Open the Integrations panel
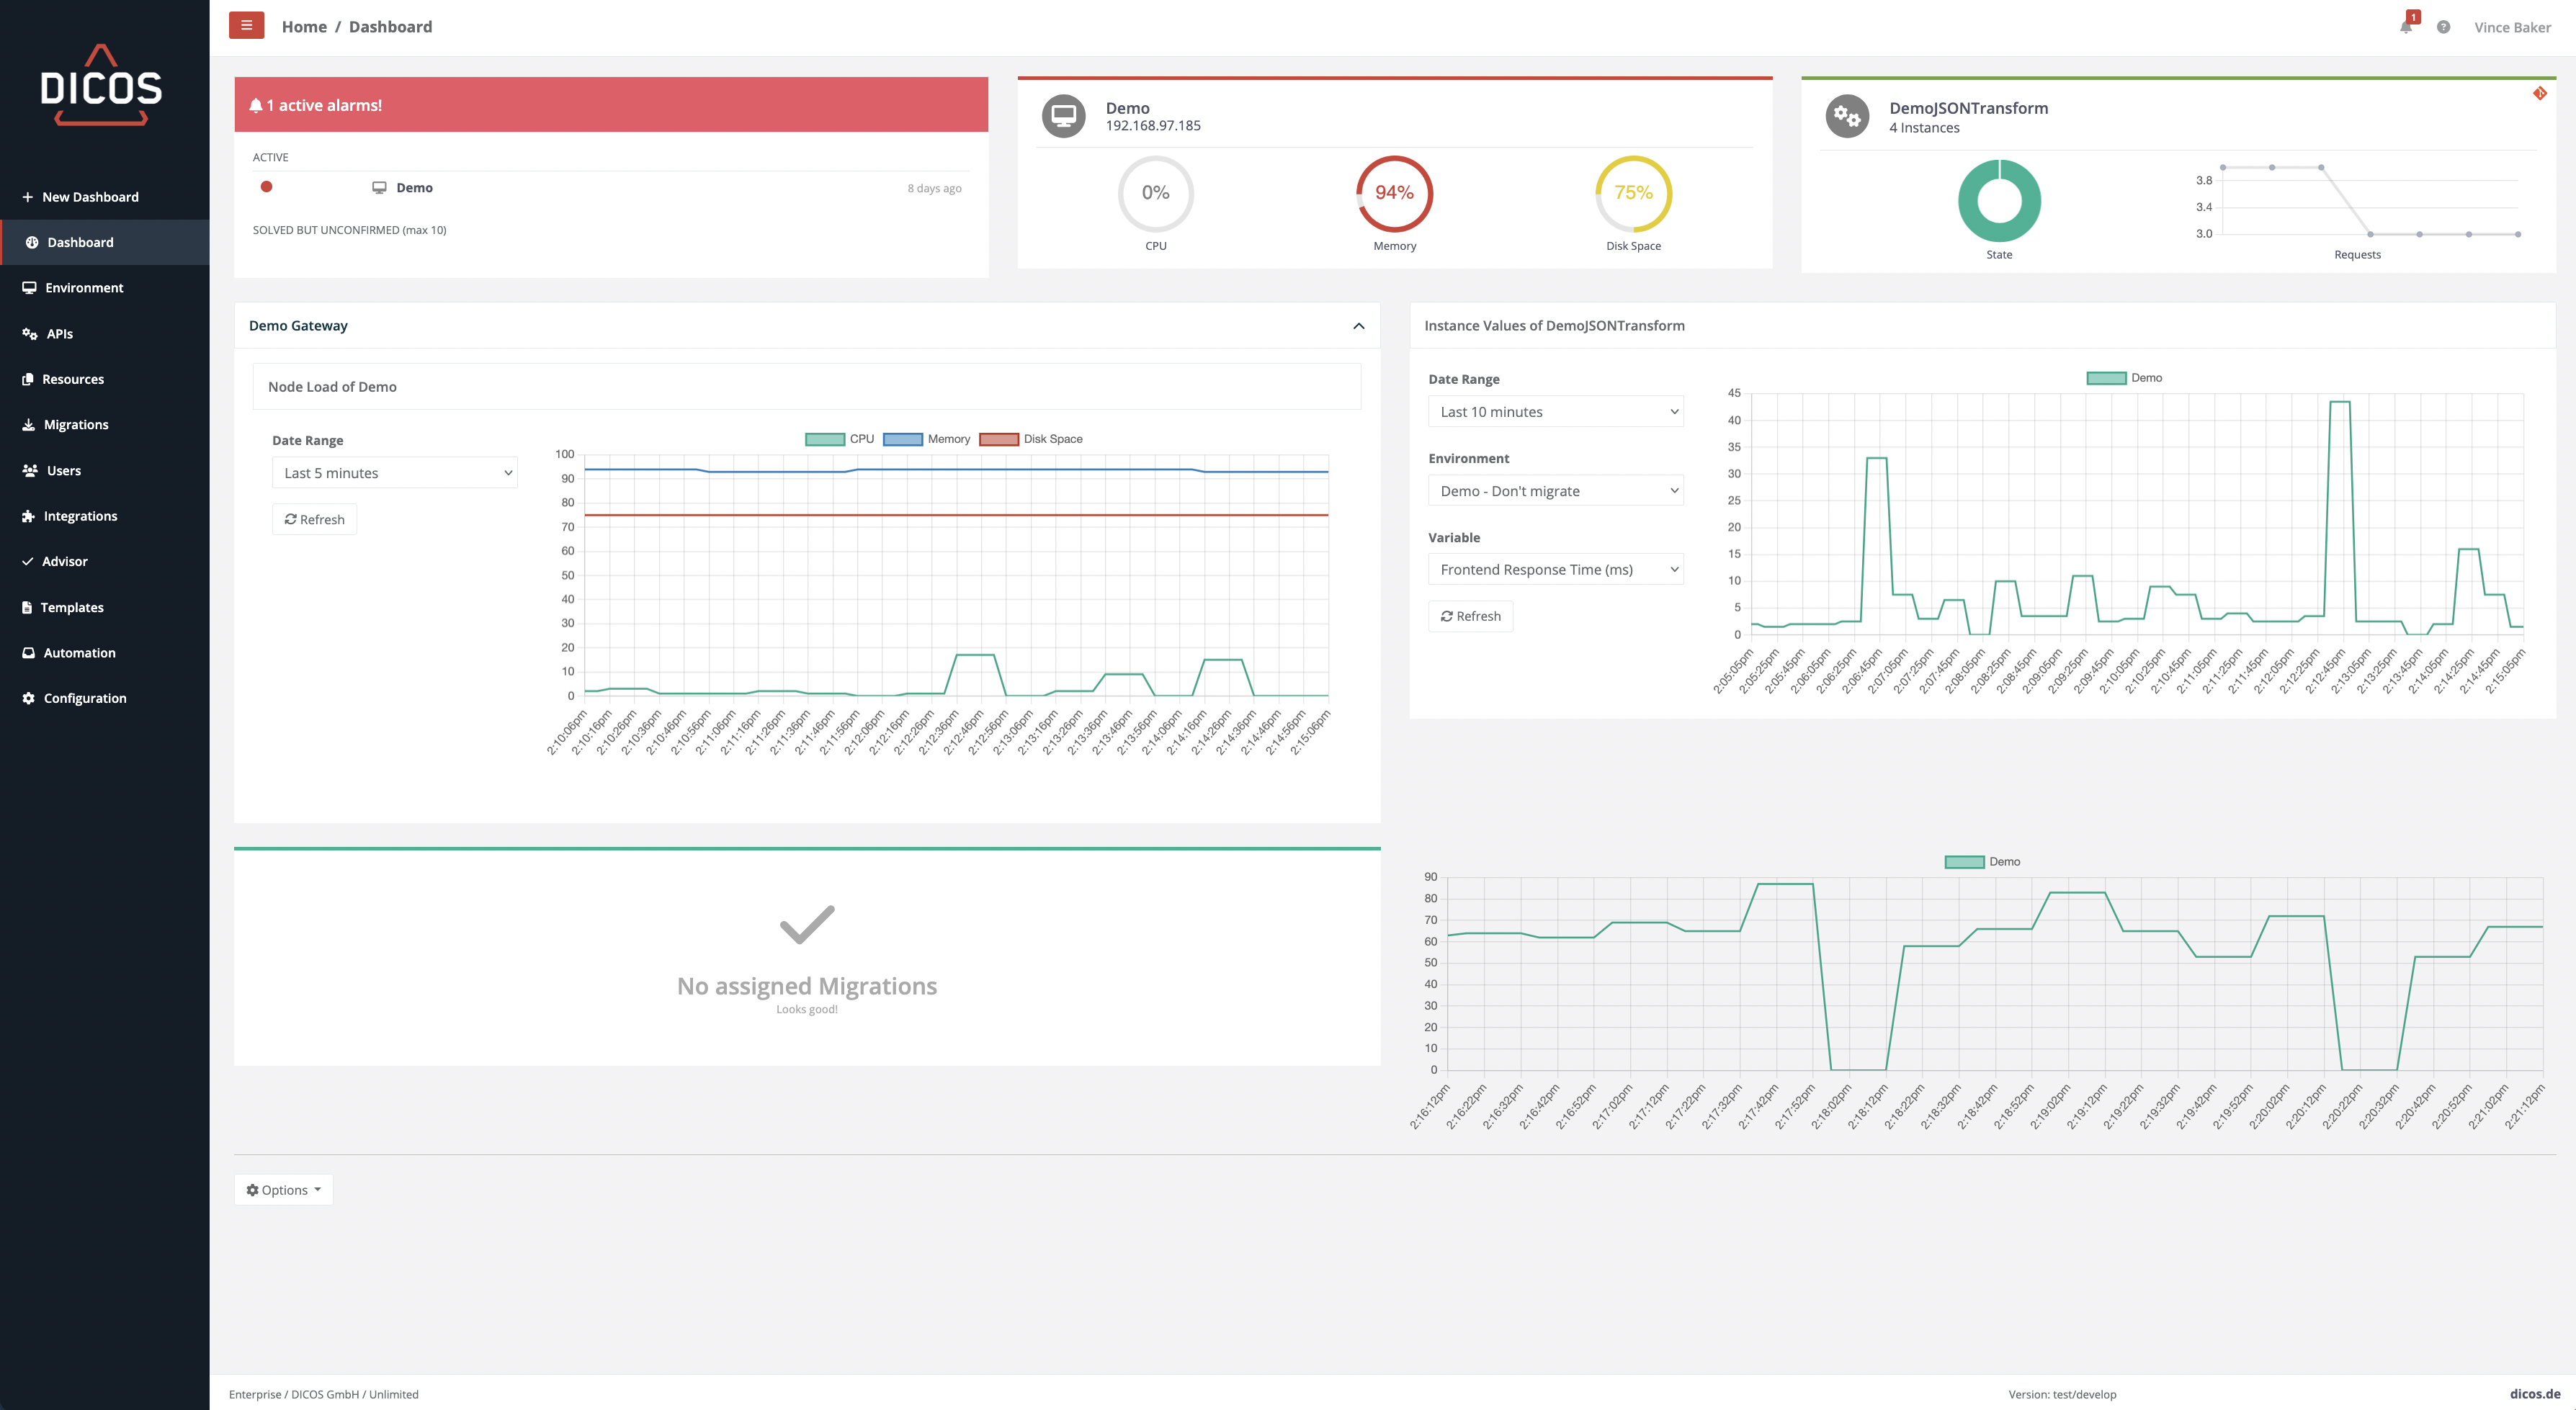Image resolution: width=2576 pixels, height=1410 pixels. (79, 515)
